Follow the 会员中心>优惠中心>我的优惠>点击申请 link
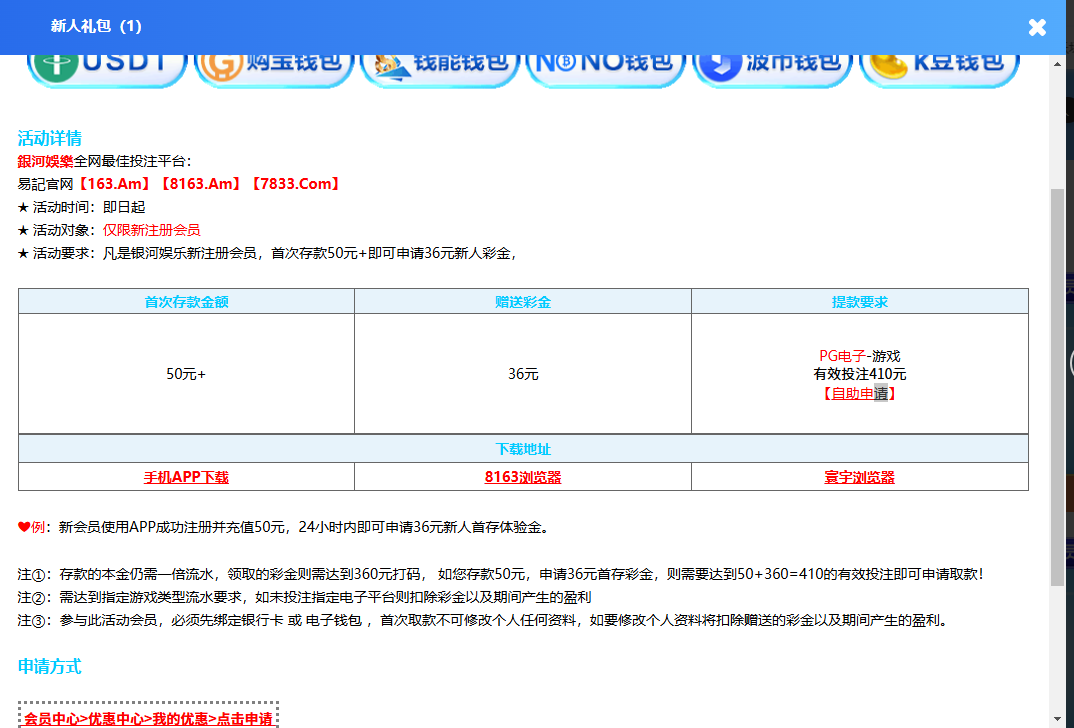This screenshot has height=728, width=1074. click(x=148, y=718)
